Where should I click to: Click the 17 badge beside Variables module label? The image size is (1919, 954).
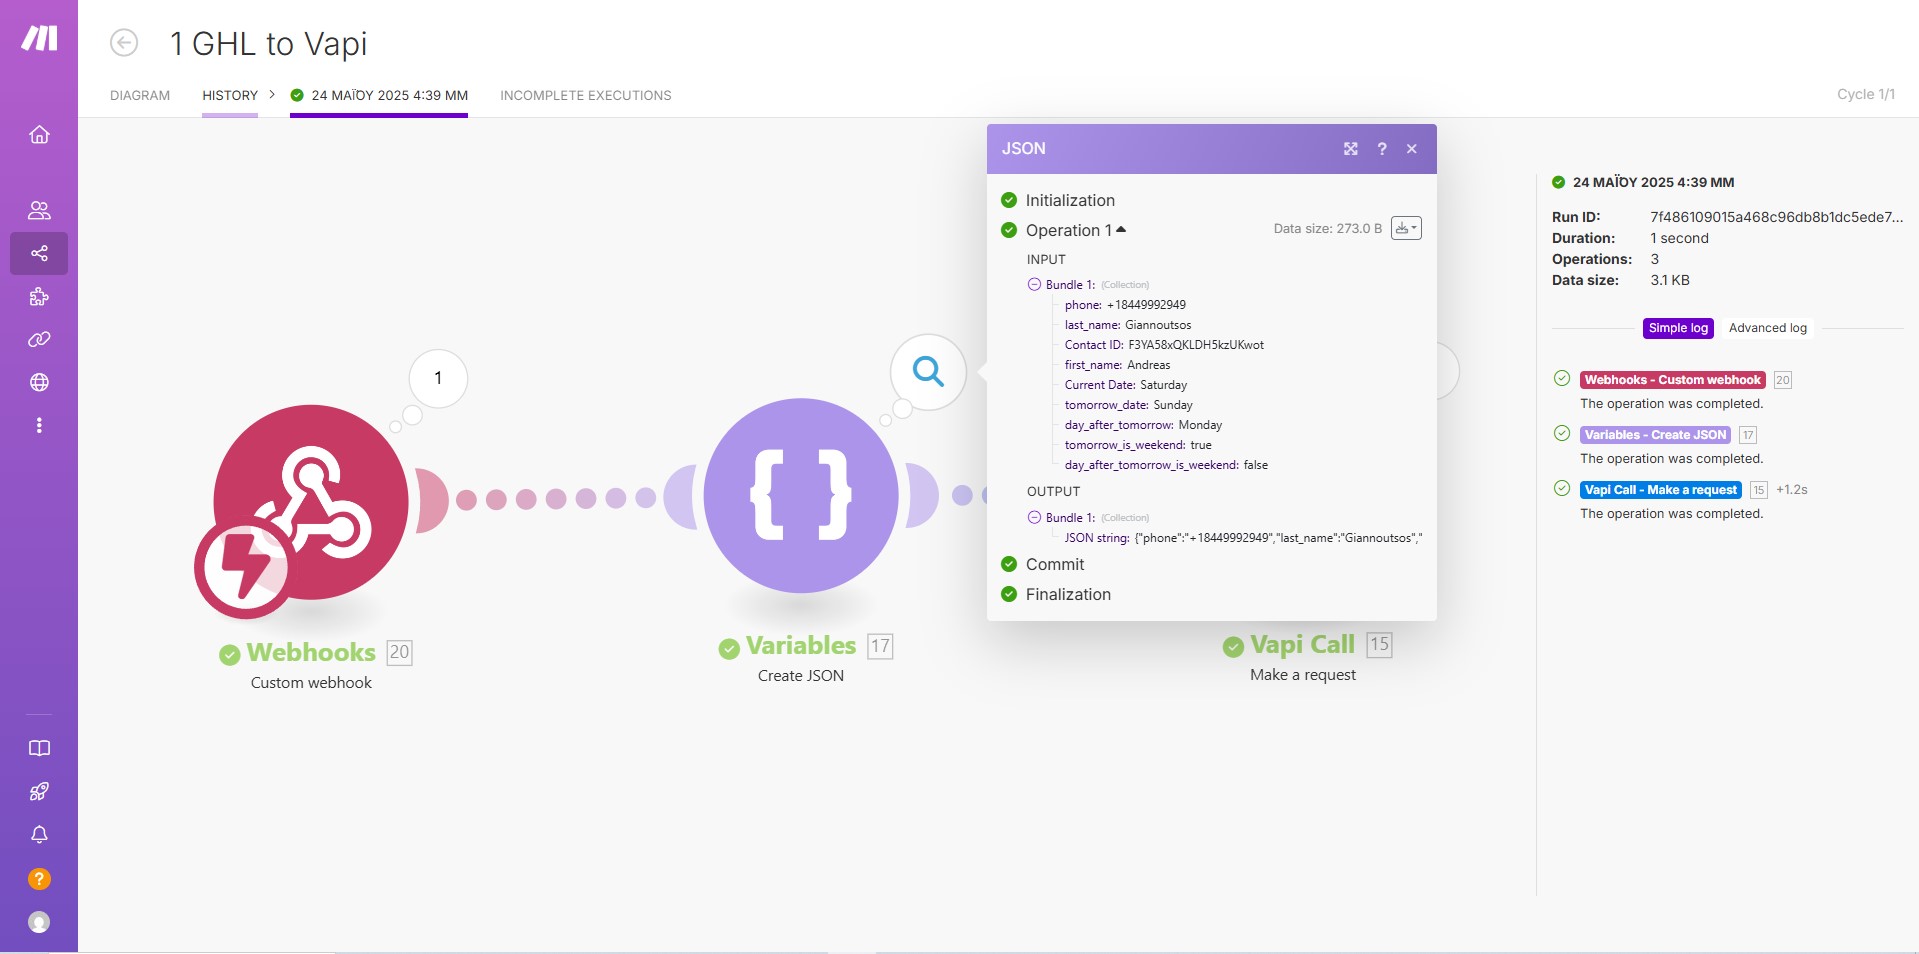(x=880, y=646)
